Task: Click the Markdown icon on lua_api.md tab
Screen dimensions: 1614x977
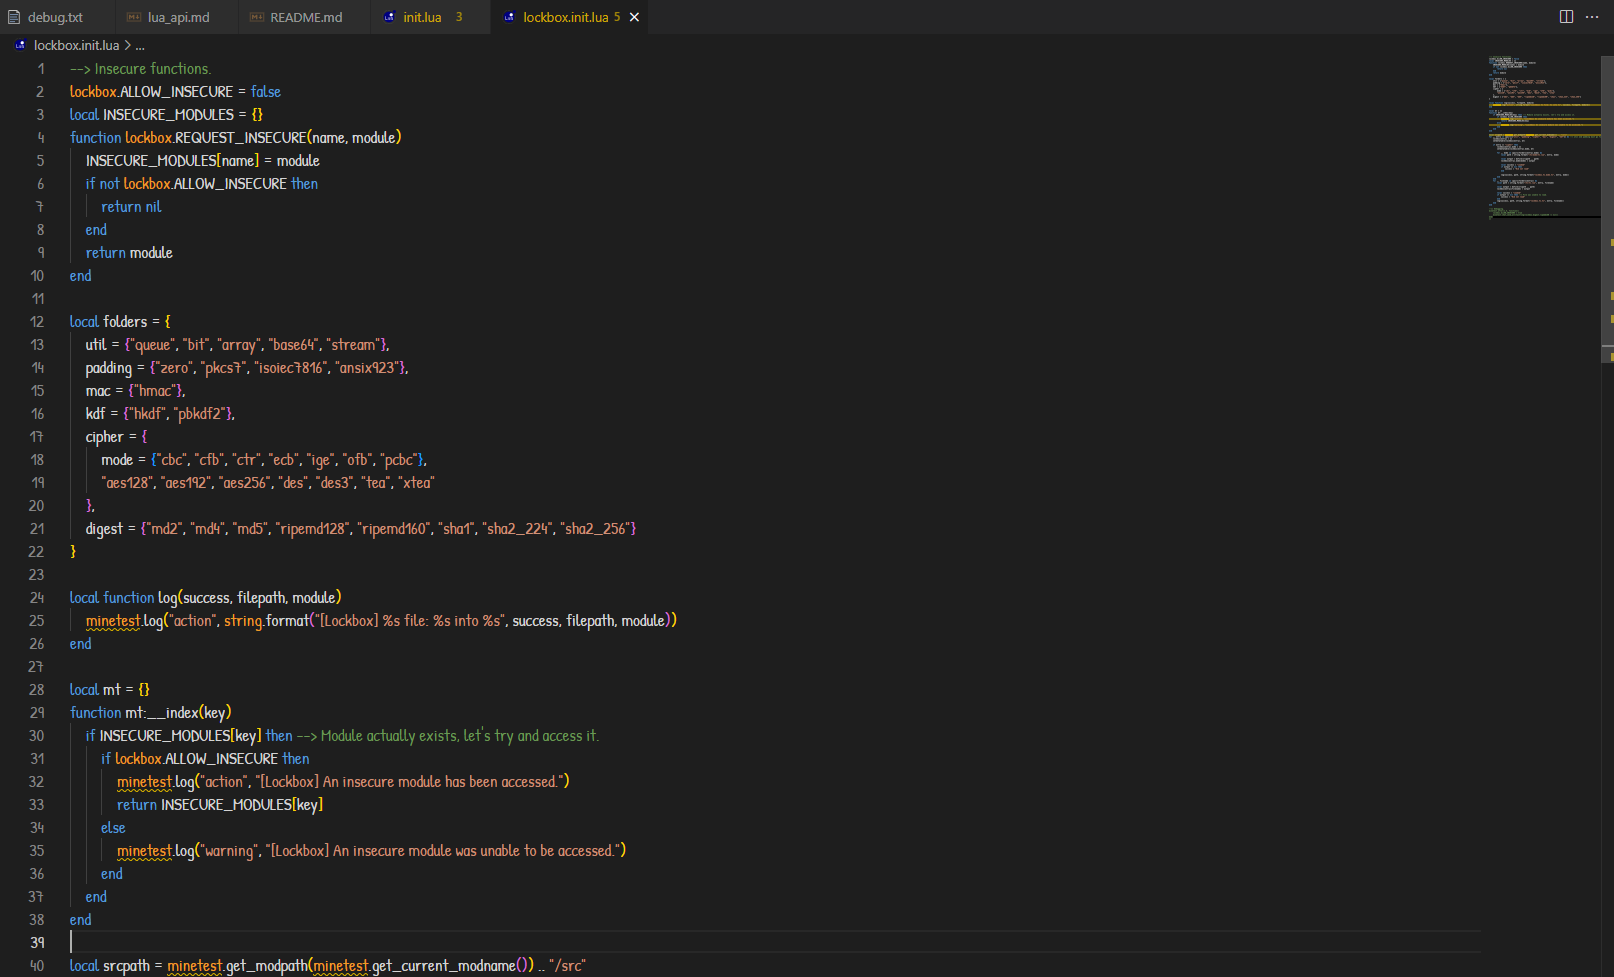Action: coord(134,17)
